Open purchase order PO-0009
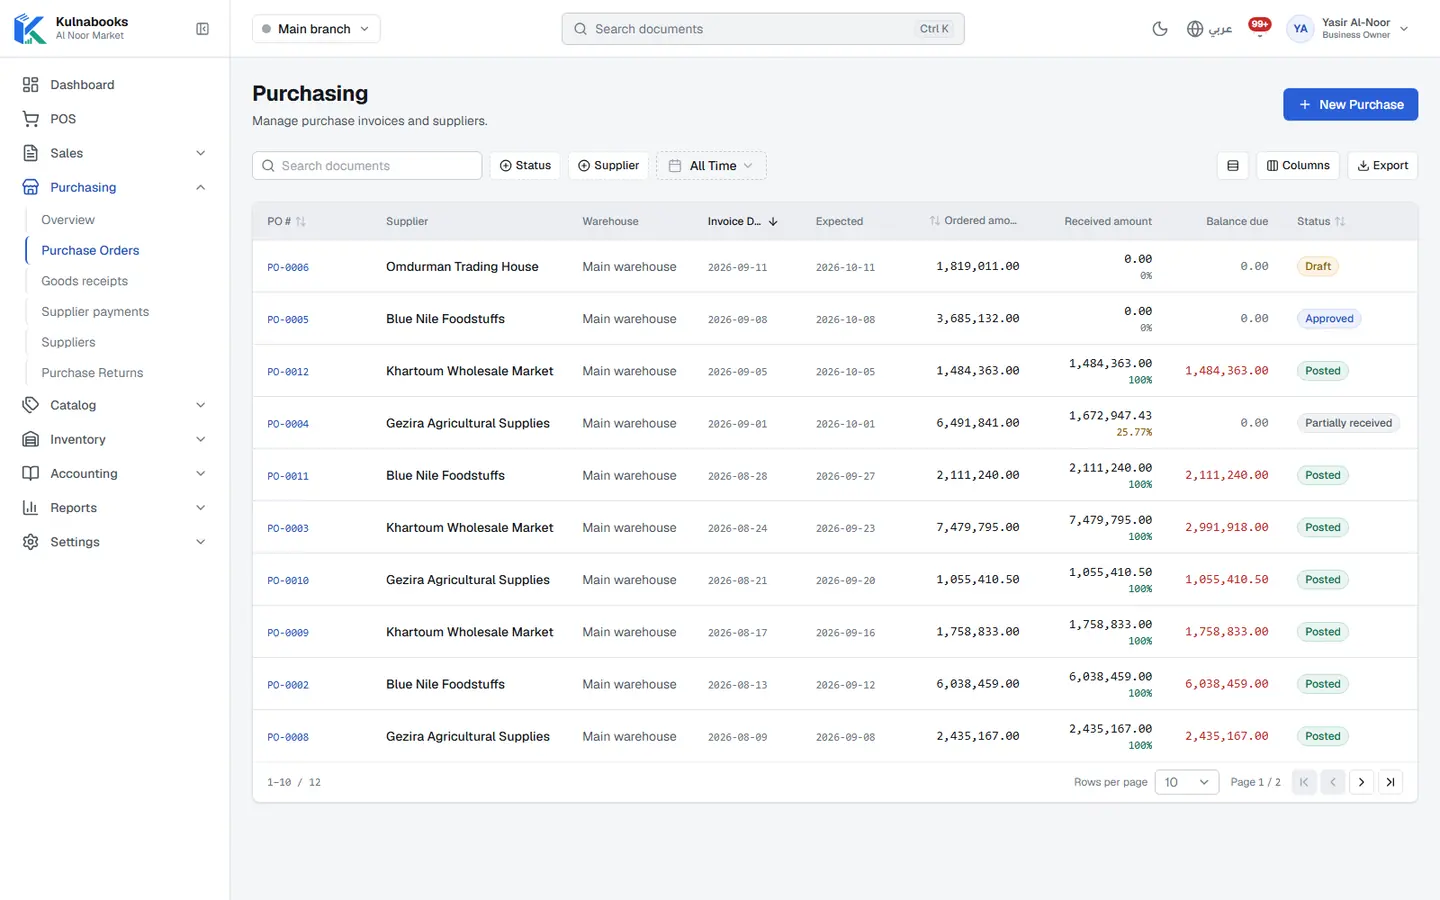 click(288, 633)
